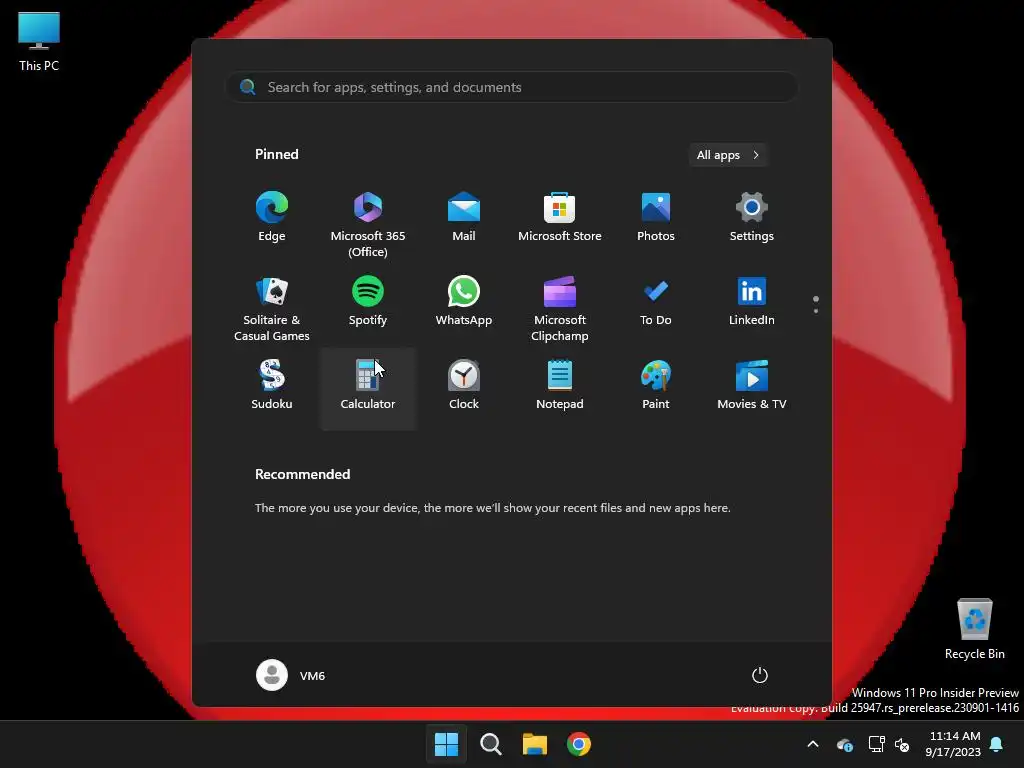The image size is (1024, 768).
Task: Show All apps list
Action: point(728,155)
